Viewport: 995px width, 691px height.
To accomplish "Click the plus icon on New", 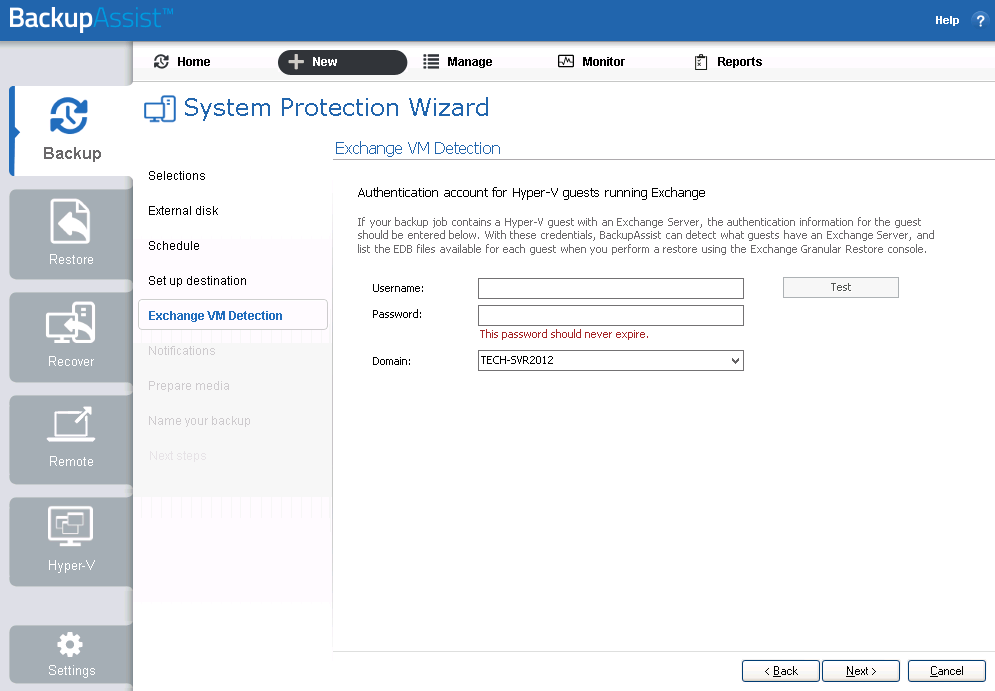I will [296, 62].
